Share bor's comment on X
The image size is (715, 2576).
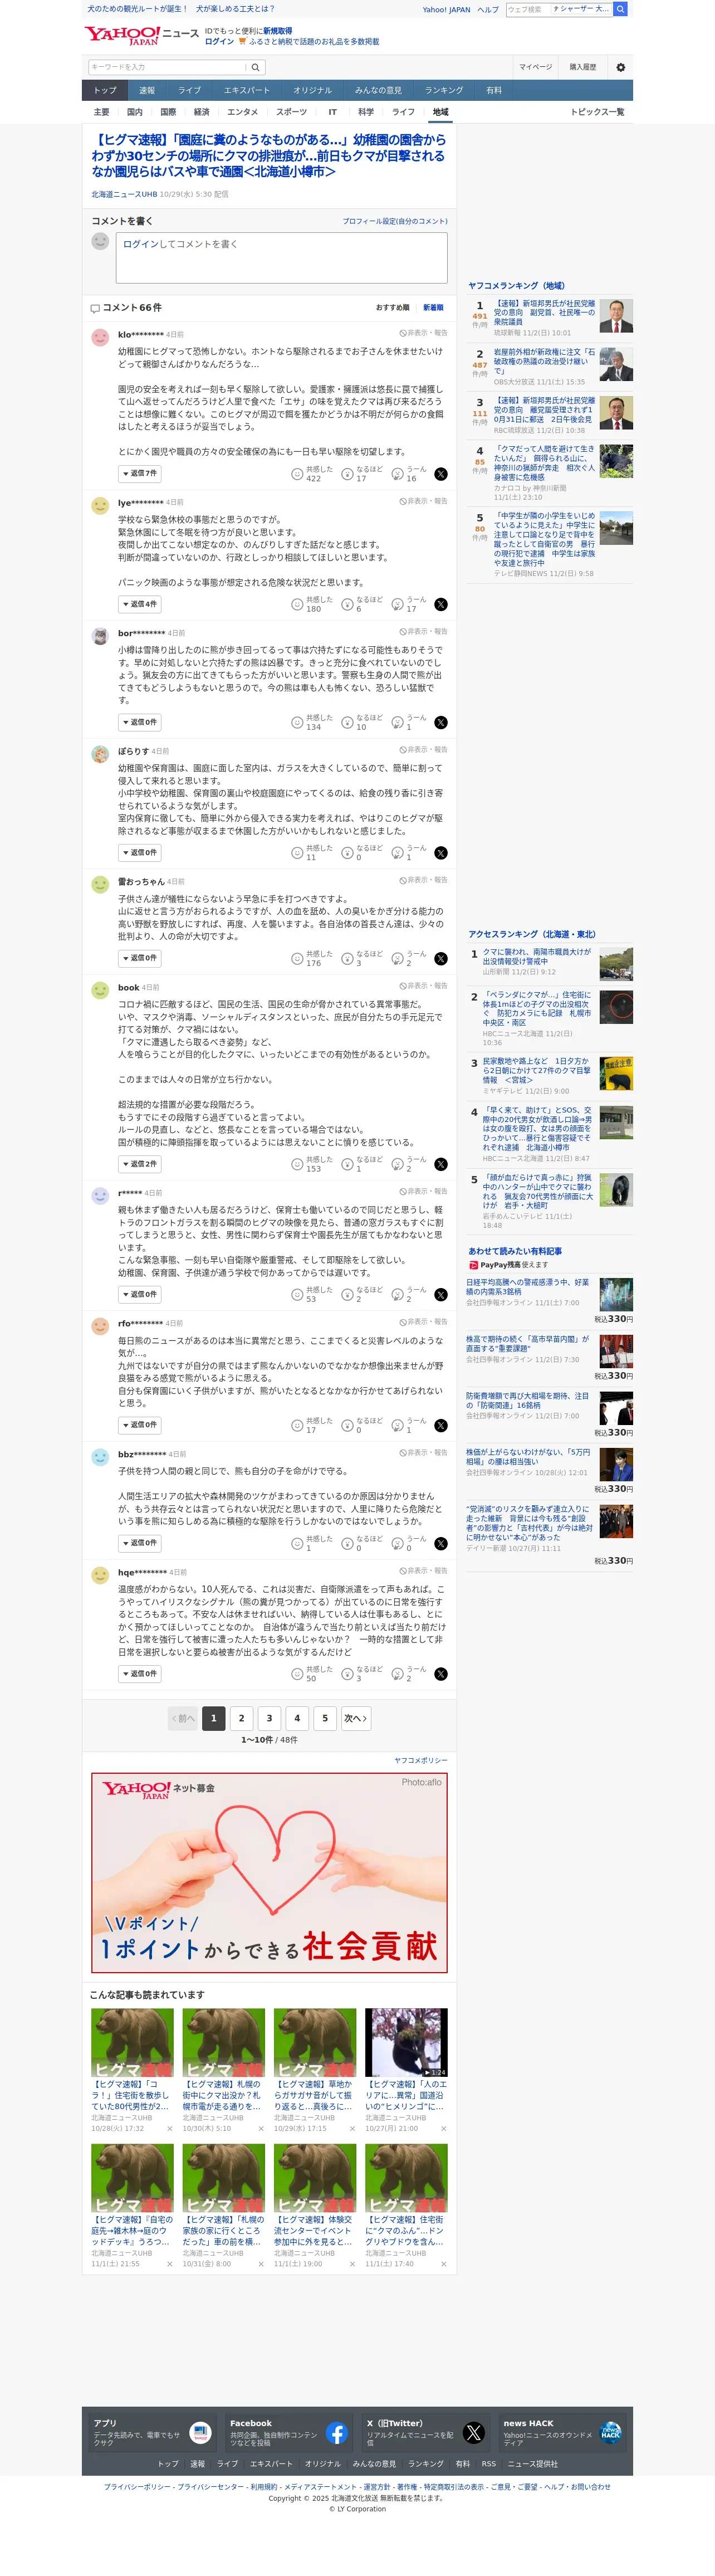pos(441,723)
